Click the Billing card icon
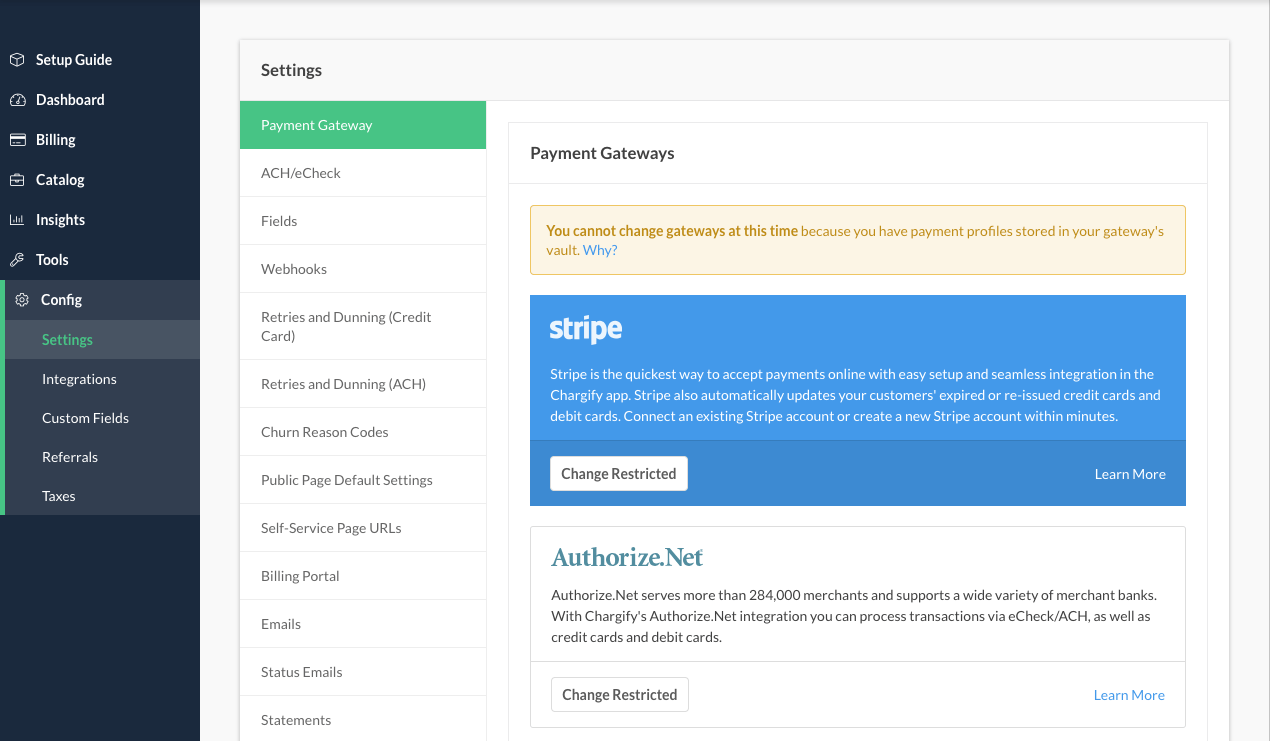1270x741 pixels. tap(17, 140)
